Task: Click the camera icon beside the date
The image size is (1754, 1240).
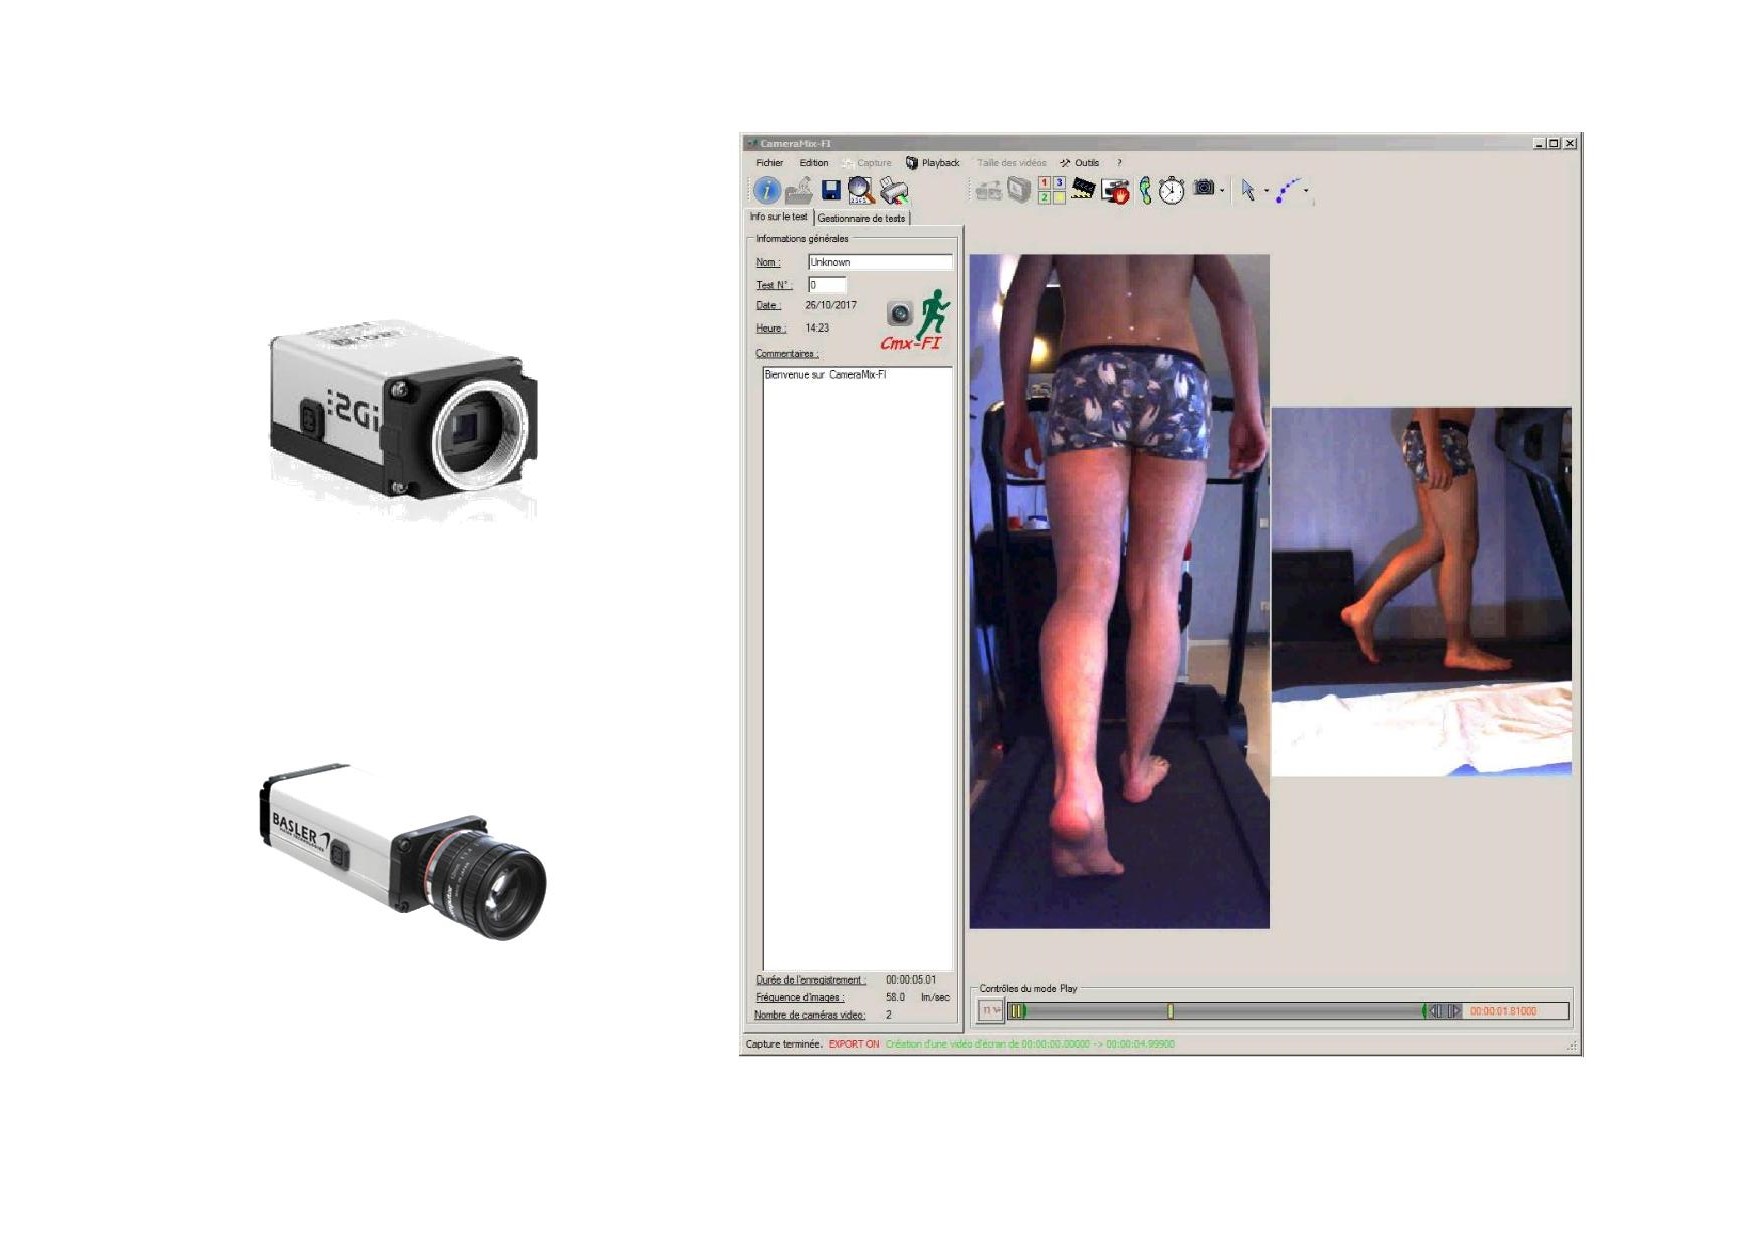Action: tap(900, 314)
